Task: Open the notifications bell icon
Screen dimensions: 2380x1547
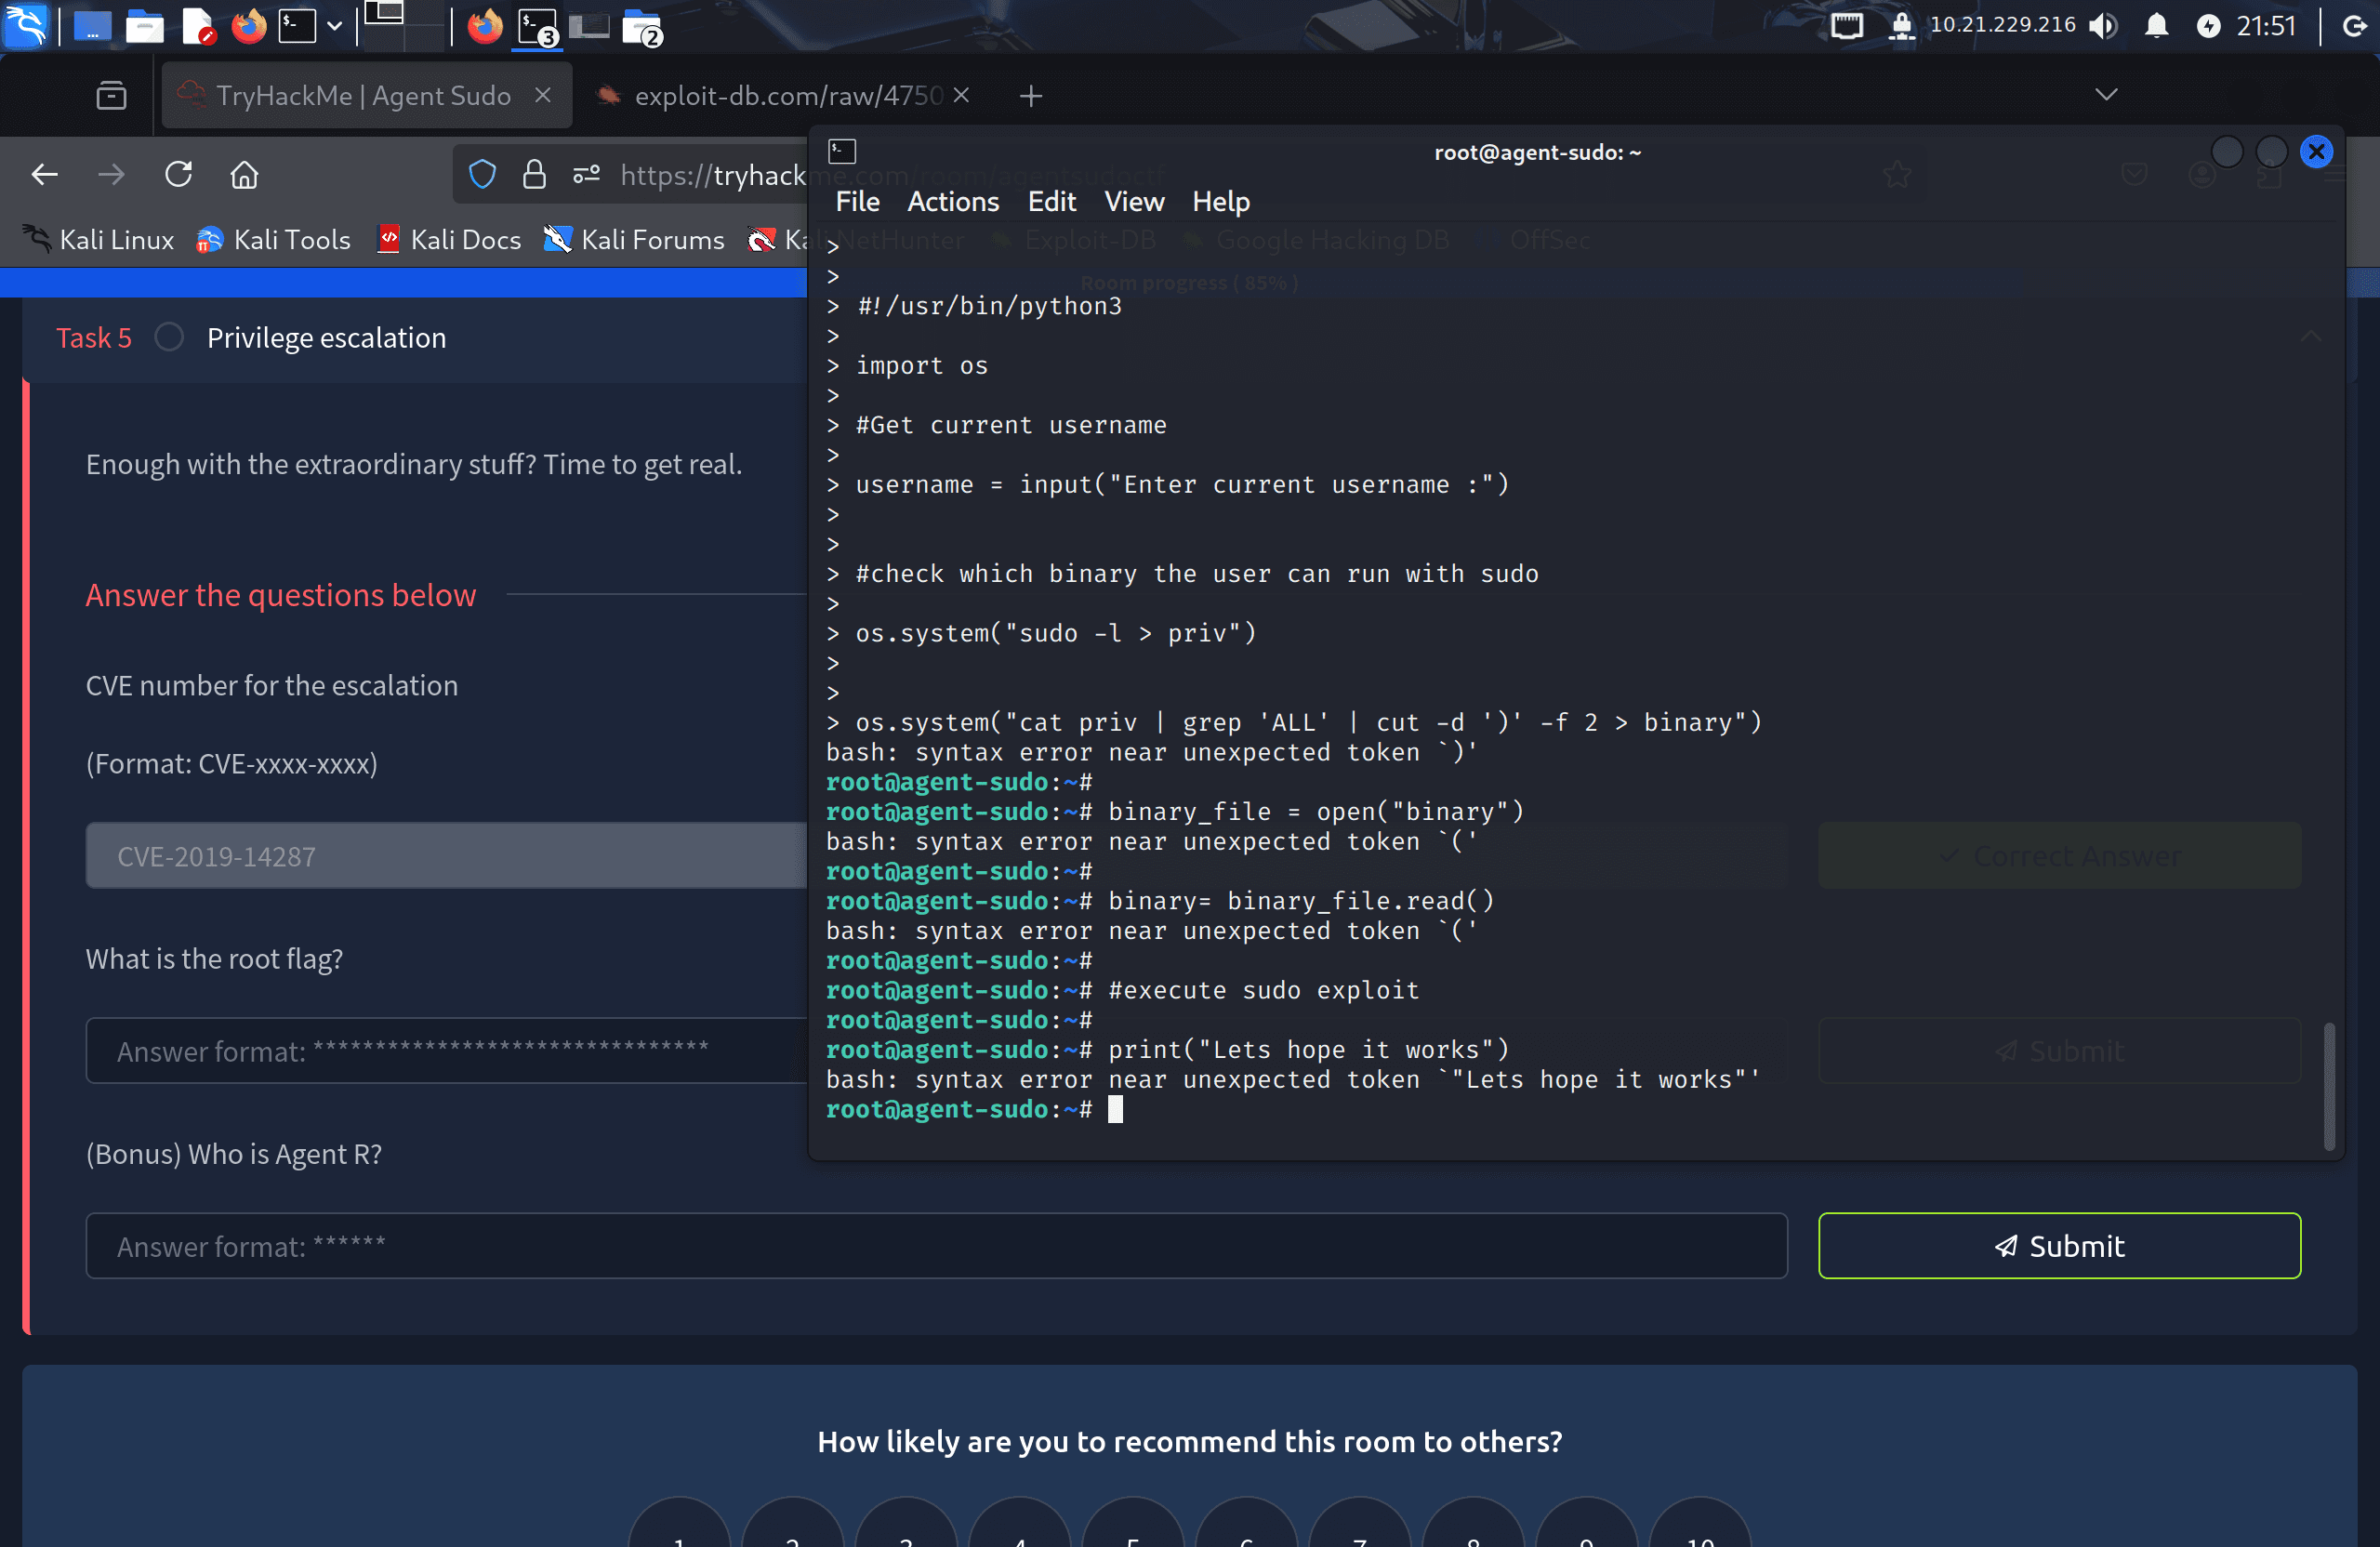Action: (2156, 25)
